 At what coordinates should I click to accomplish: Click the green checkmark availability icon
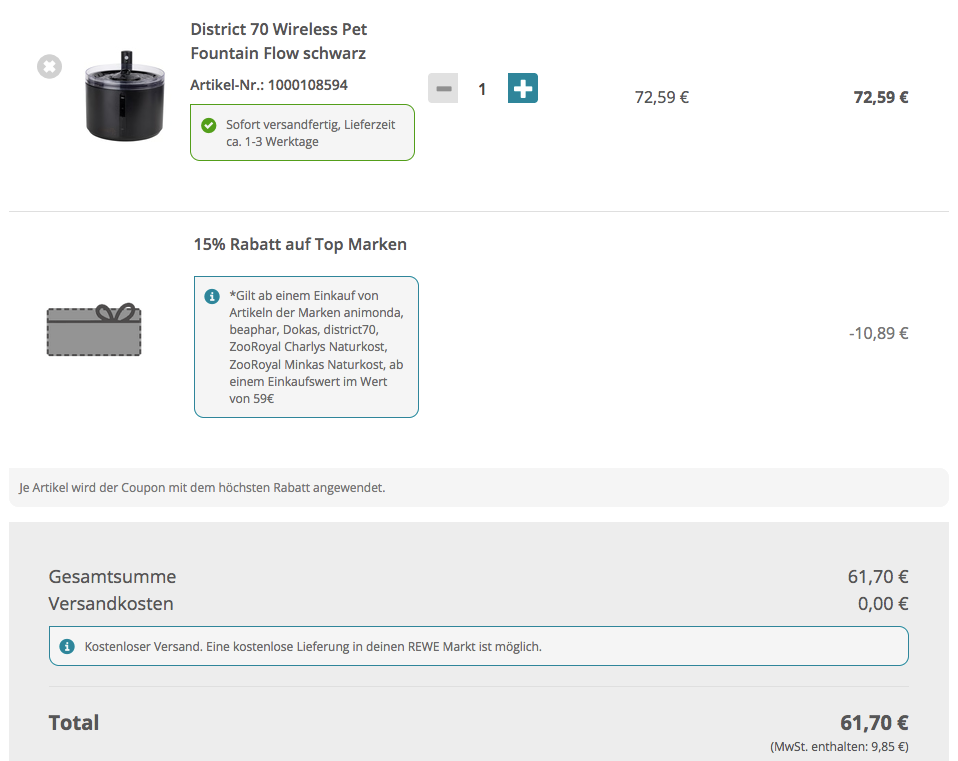point(208,125)
